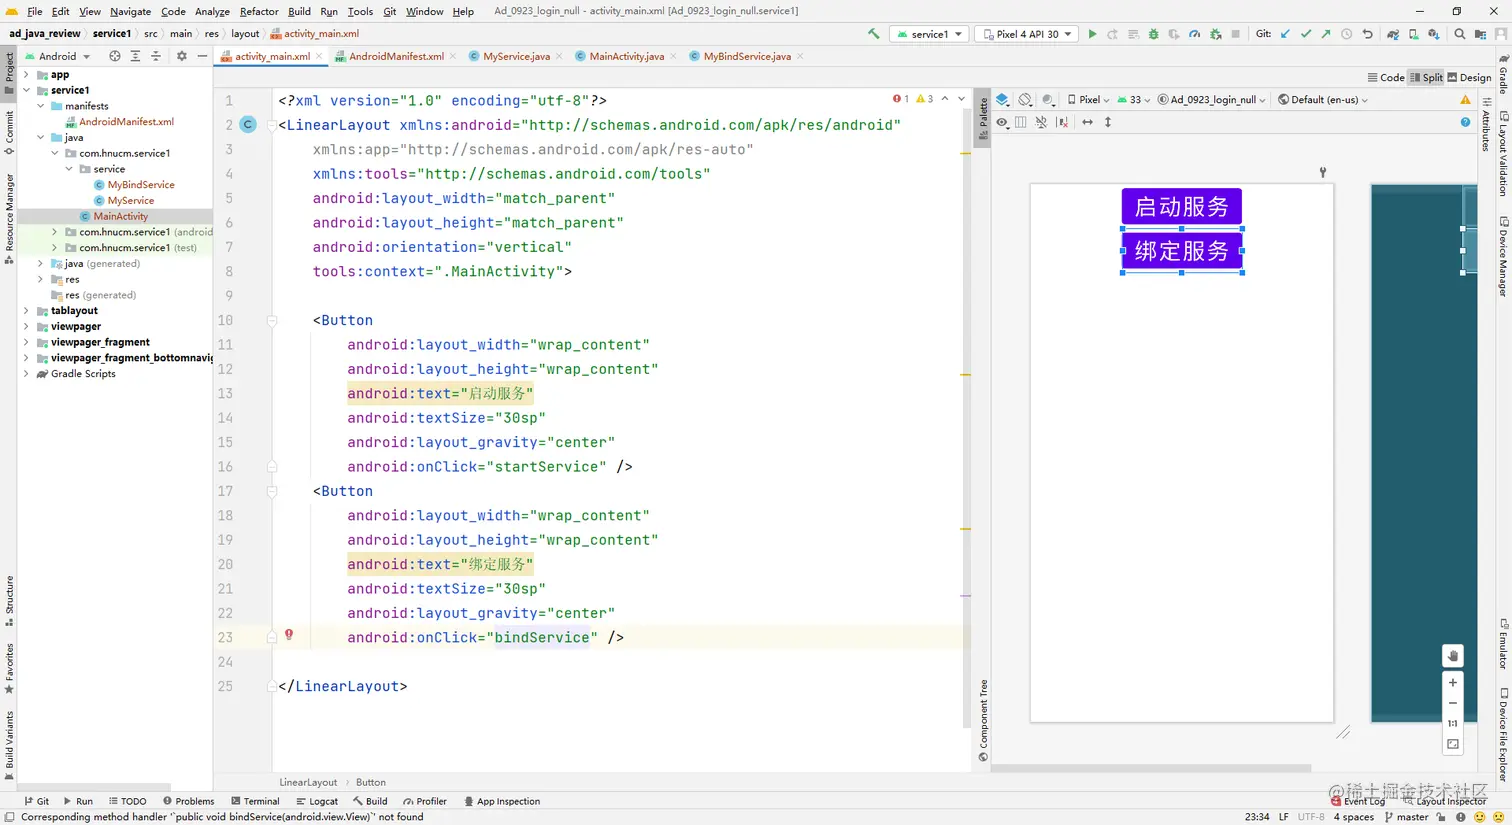Click the Git rollback undo icon

pos(1367,34)
